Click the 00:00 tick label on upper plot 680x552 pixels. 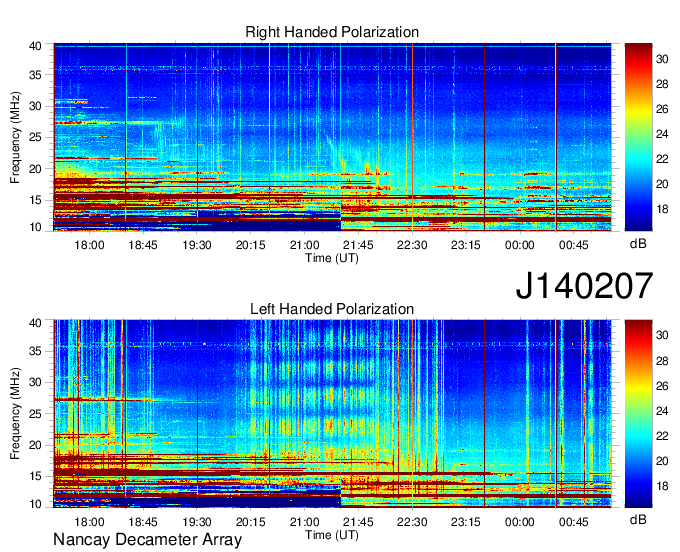click(x=520, y=245)
